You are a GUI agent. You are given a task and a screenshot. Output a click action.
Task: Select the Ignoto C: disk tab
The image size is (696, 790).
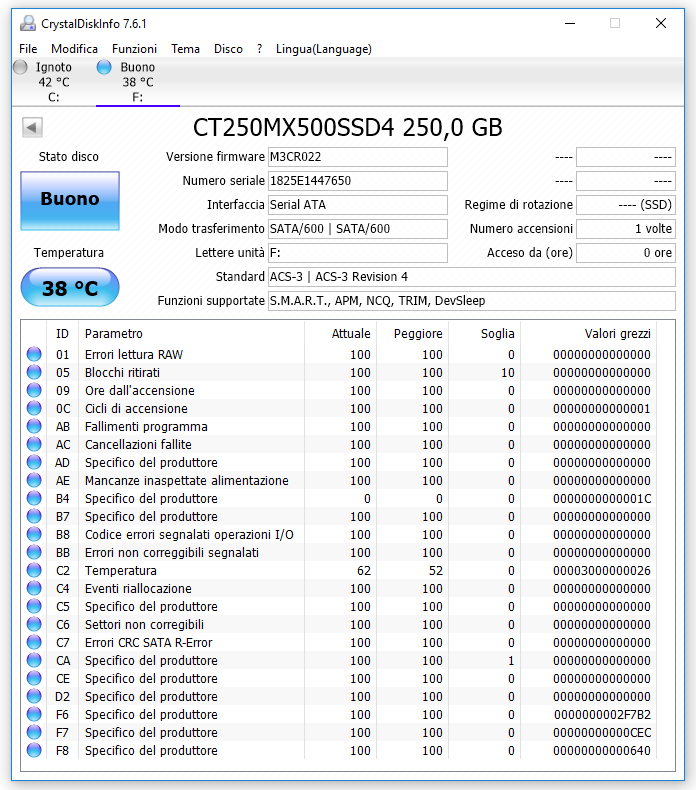pyautogui.click(x=53, y=82)
